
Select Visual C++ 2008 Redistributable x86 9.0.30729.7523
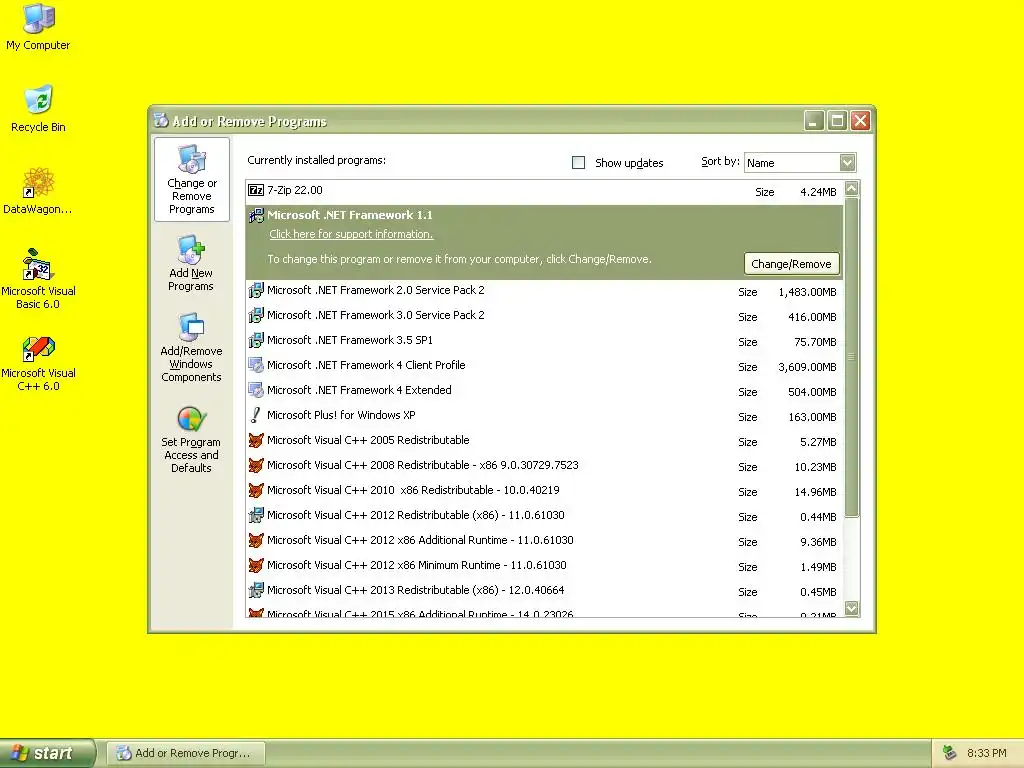click(544, 466)
